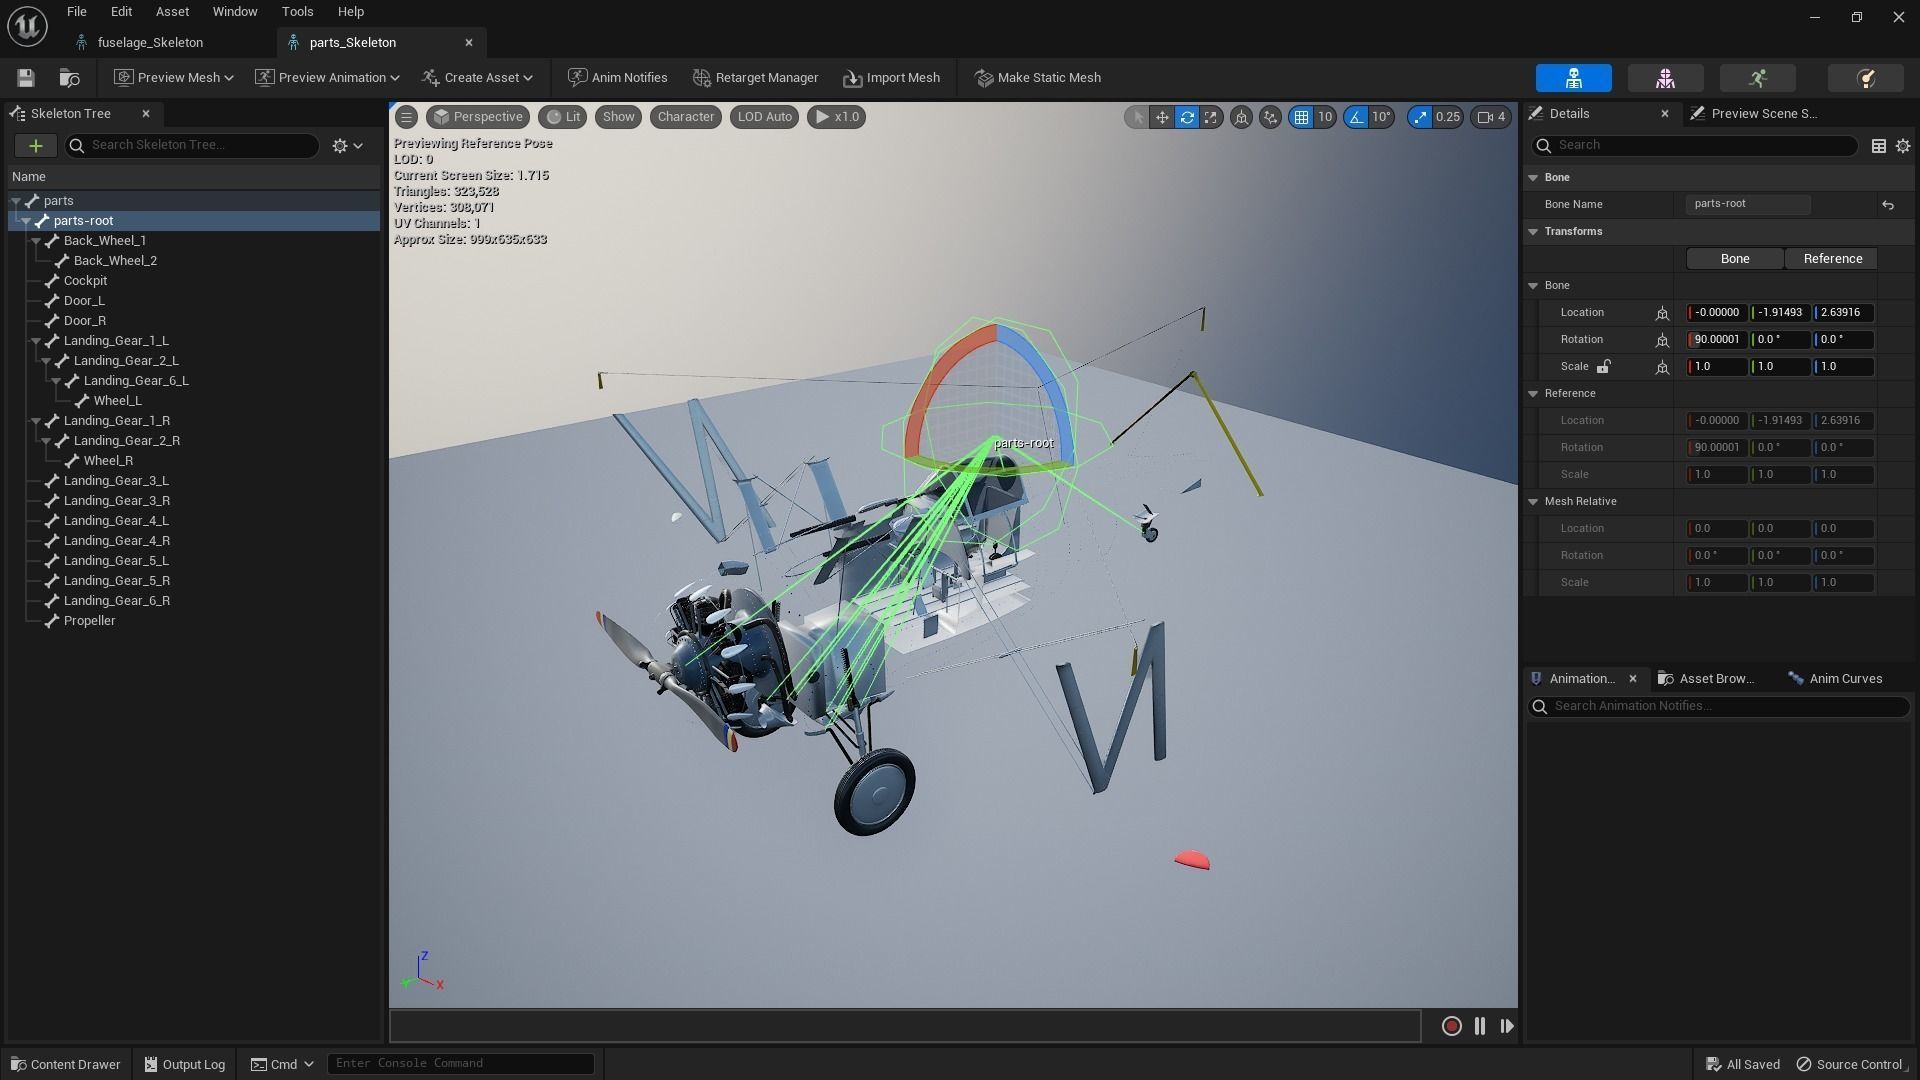
Task: Switch to the fuselage_Skeleton tab
Action: (x=150, y=43)
